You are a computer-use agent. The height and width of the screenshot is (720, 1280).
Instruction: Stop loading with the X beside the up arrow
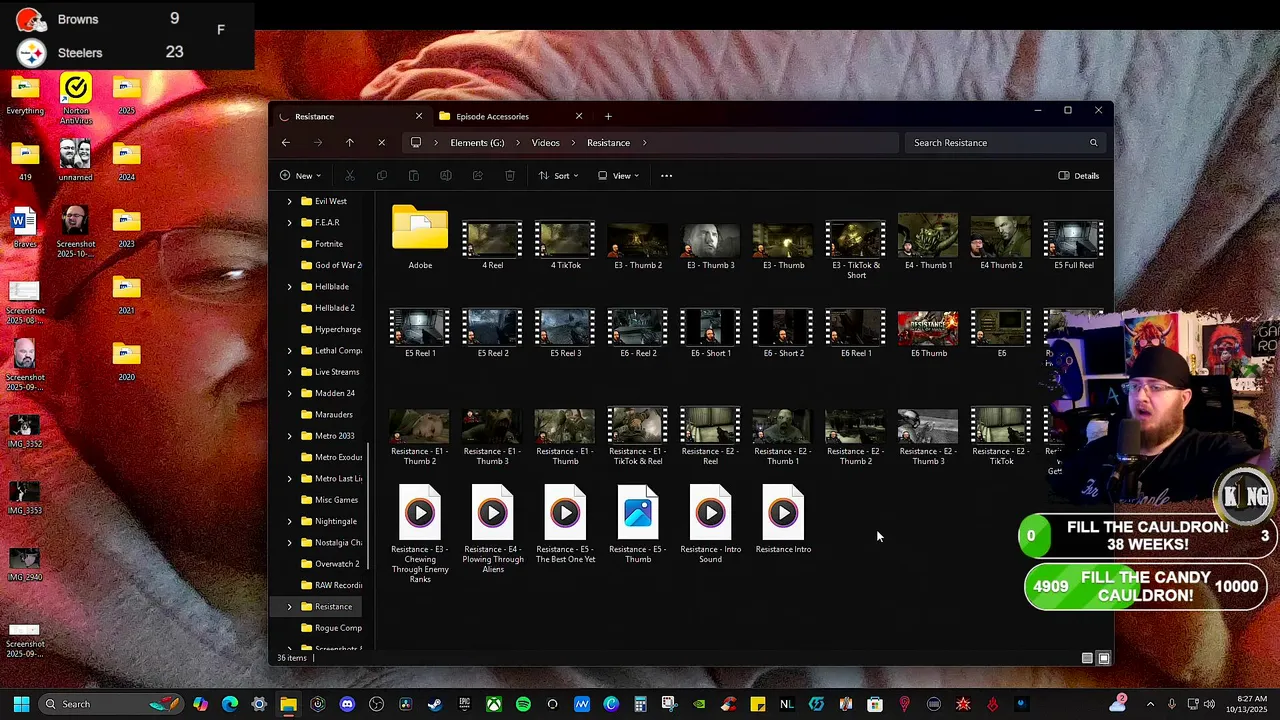click(x=381, y=143)
